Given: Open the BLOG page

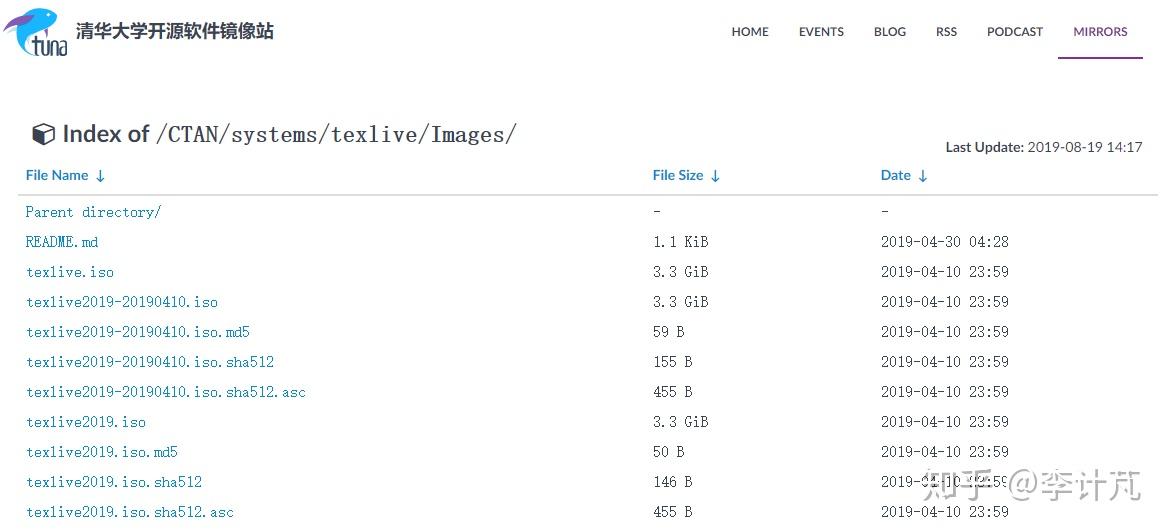Looking at the screenshot, I should (x=890, y=32).
